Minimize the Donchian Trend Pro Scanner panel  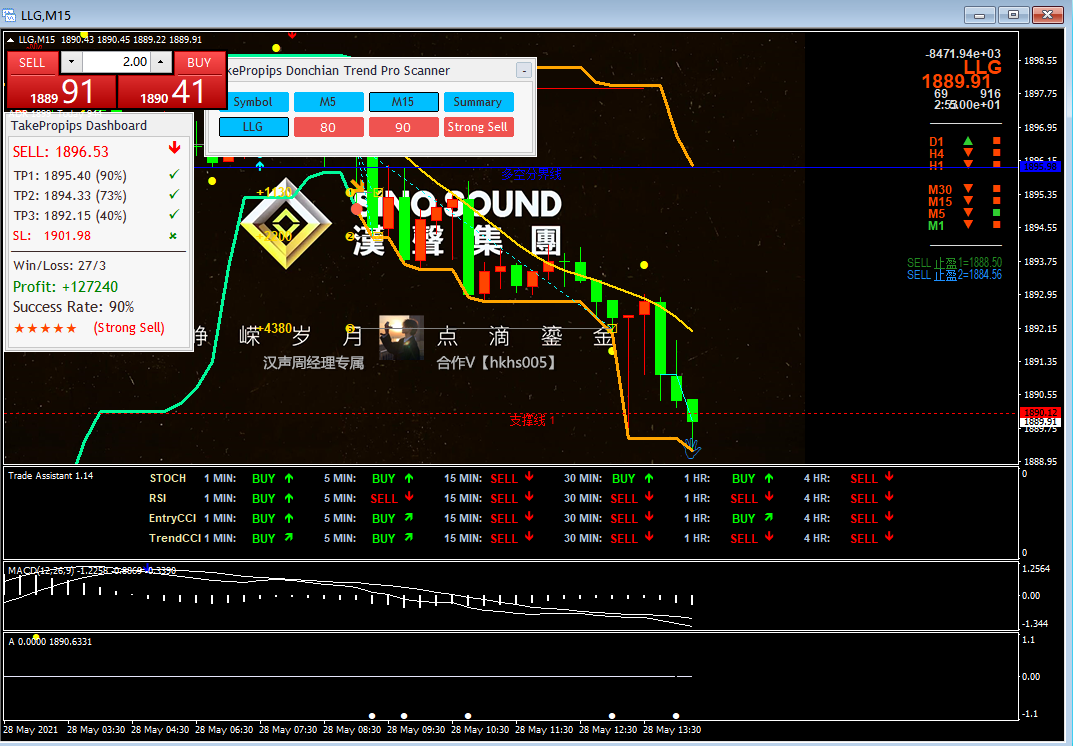point(523,70)
